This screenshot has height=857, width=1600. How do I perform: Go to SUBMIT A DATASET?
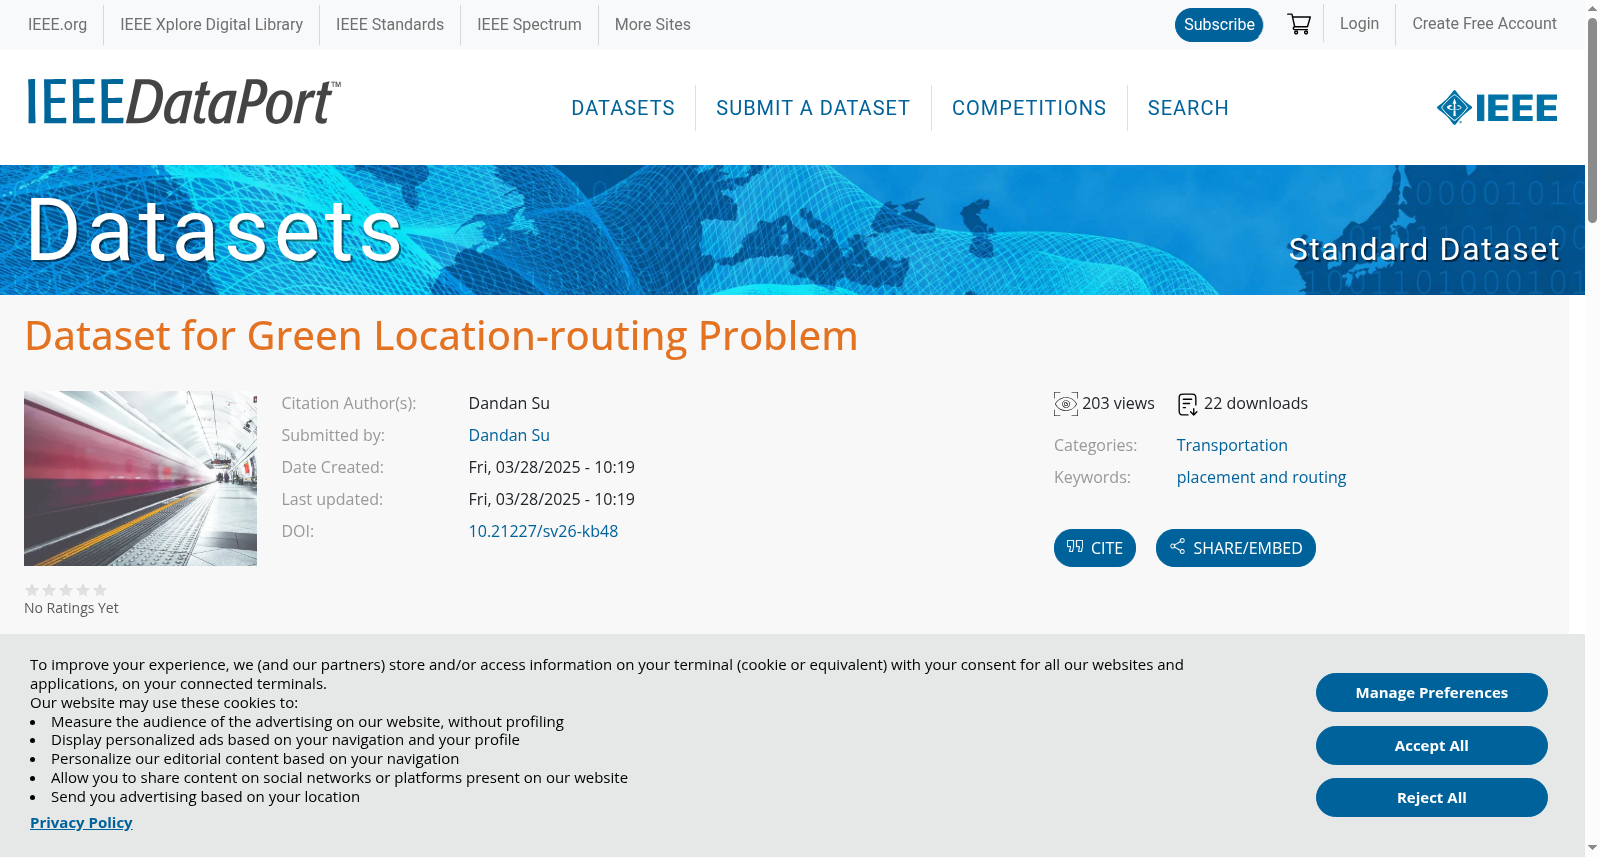[813, 108]
